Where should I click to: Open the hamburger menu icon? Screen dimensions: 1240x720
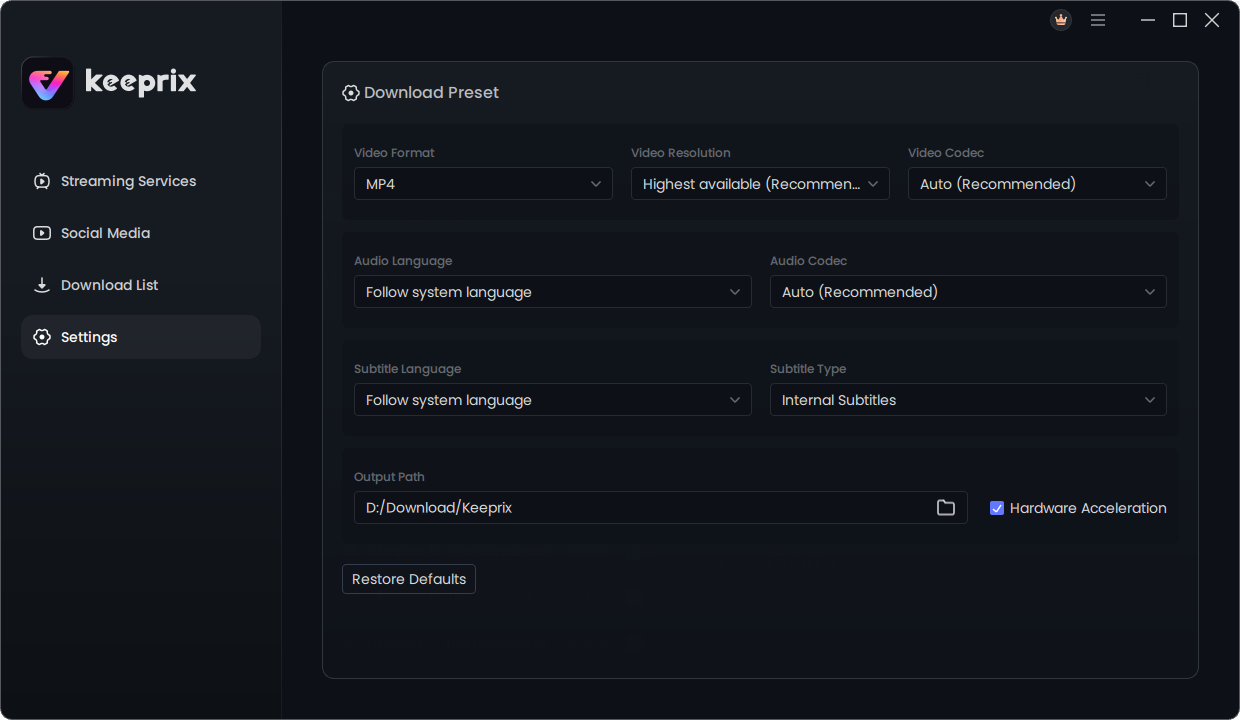1098,20
